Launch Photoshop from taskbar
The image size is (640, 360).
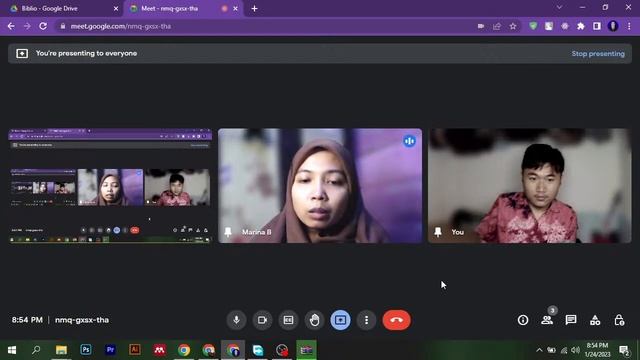click(x=86, y=350)
